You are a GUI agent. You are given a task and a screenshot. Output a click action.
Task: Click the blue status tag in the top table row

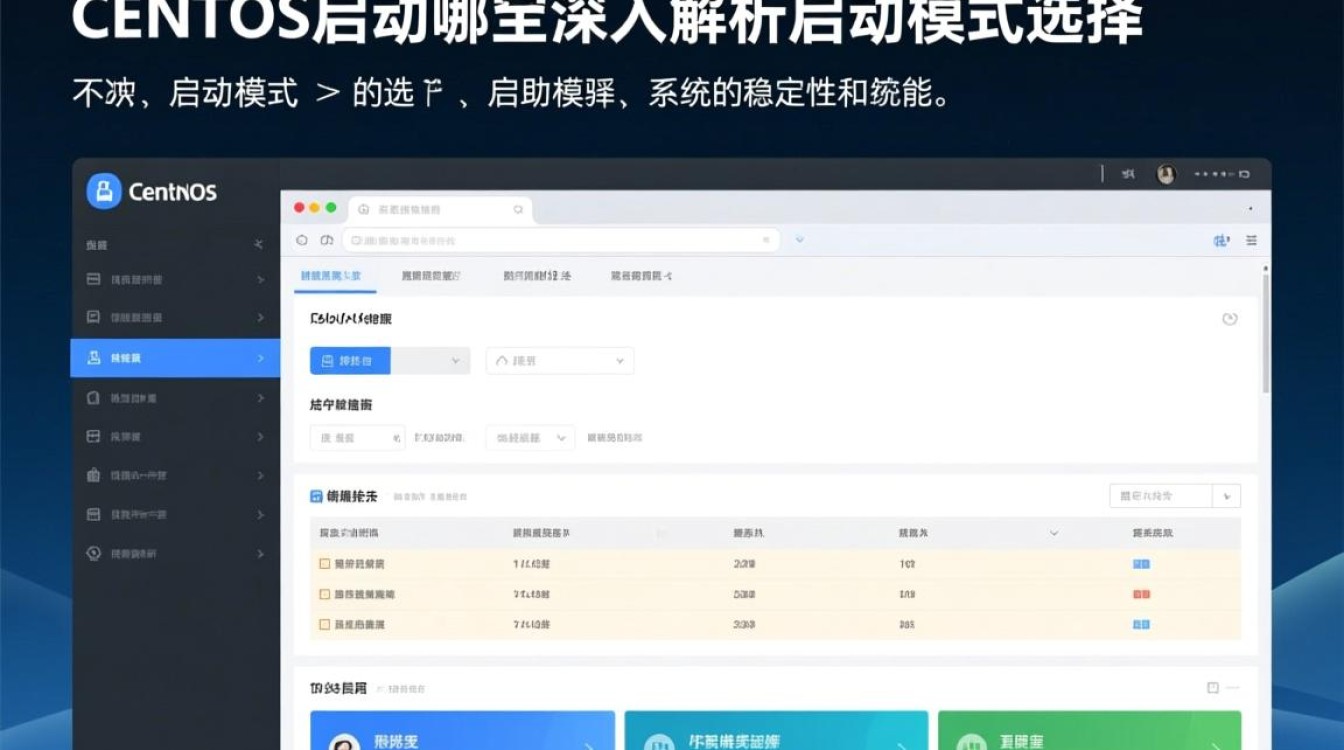1141,564
